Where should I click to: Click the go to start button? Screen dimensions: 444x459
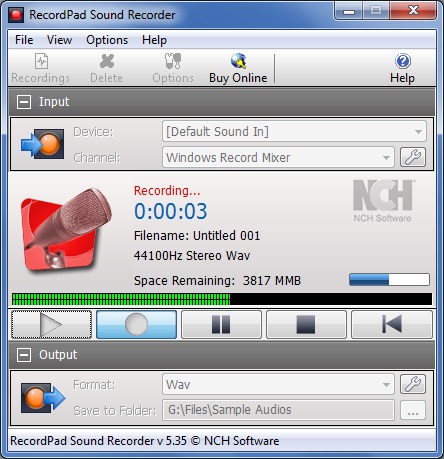pos(392,324)
